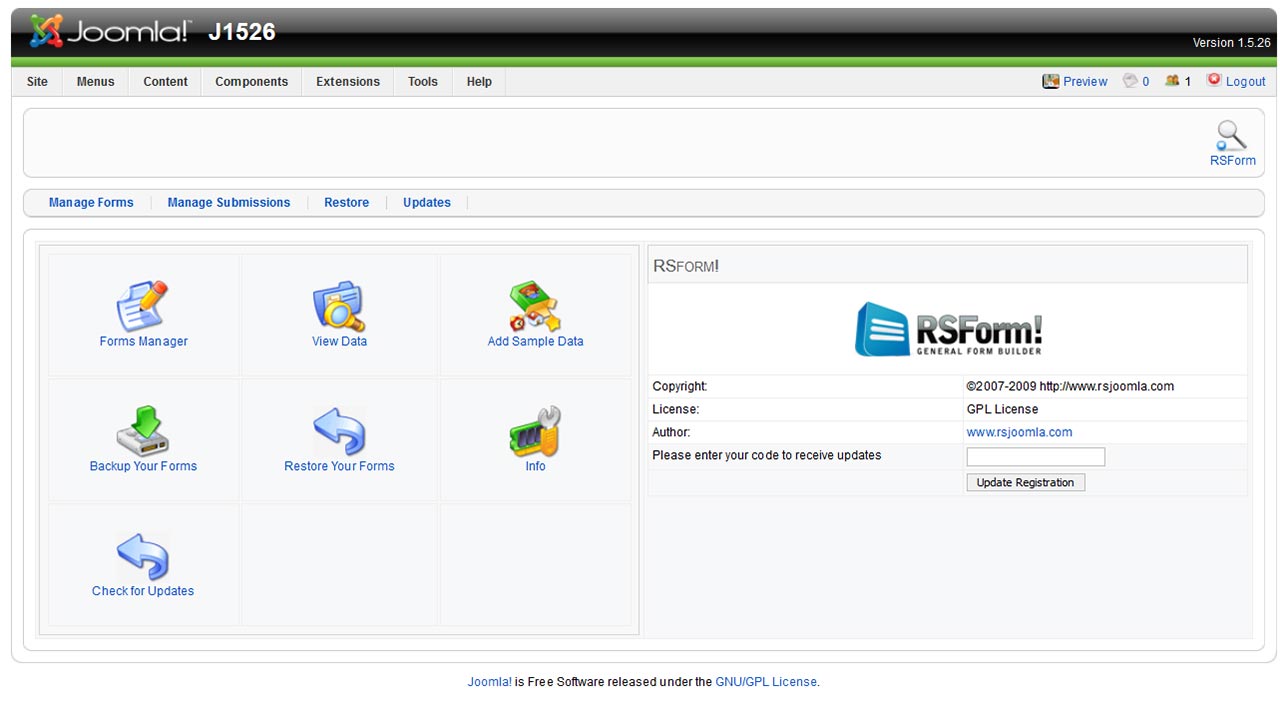Go to the Manage Submissions tab
Viewport: 1280px width, 720px height.
coord(229,203)
